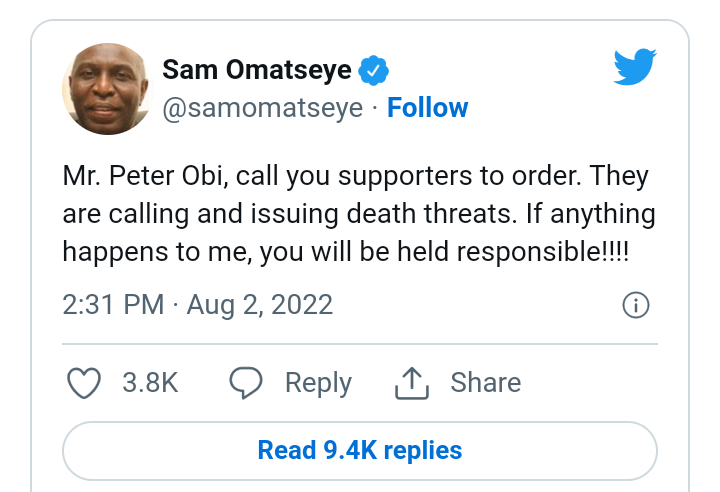Click the empty card space right of Share
The image size is (720, 492).
[590, 383]
